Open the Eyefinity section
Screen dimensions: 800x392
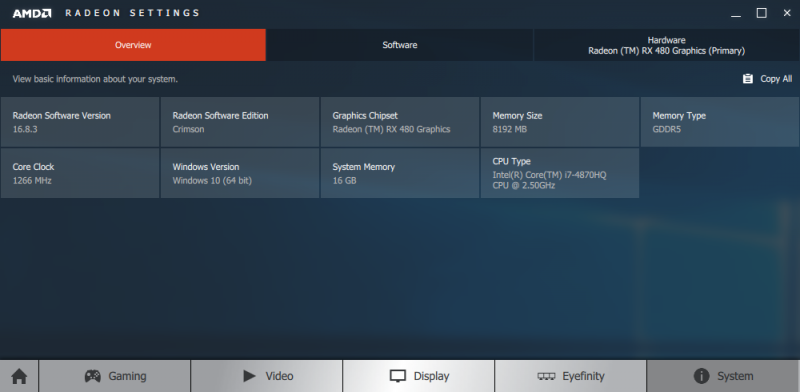pos(570,376)
